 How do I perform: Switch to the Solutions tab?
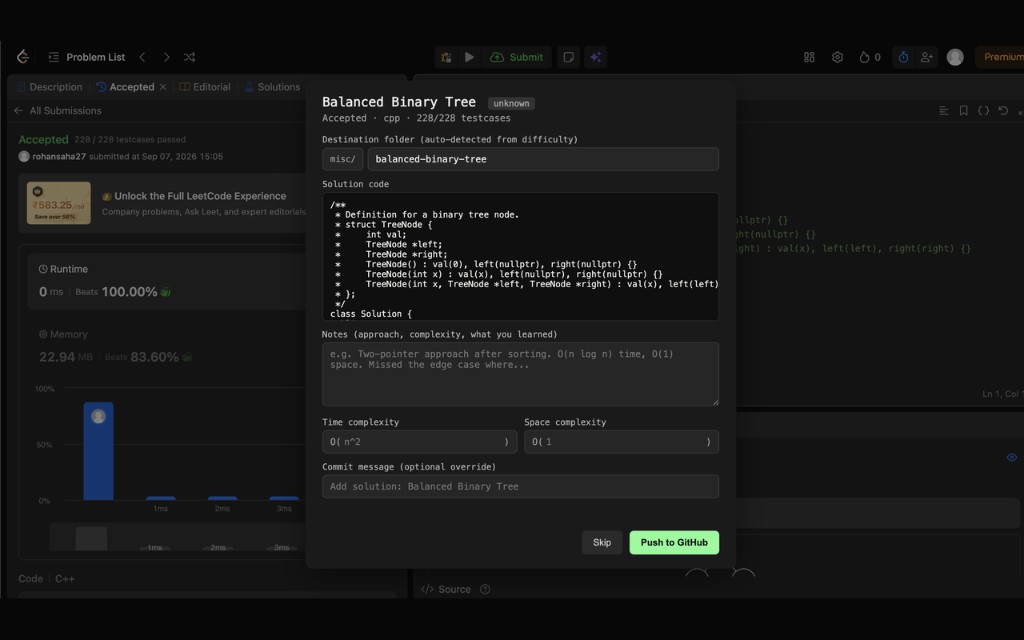272,87
